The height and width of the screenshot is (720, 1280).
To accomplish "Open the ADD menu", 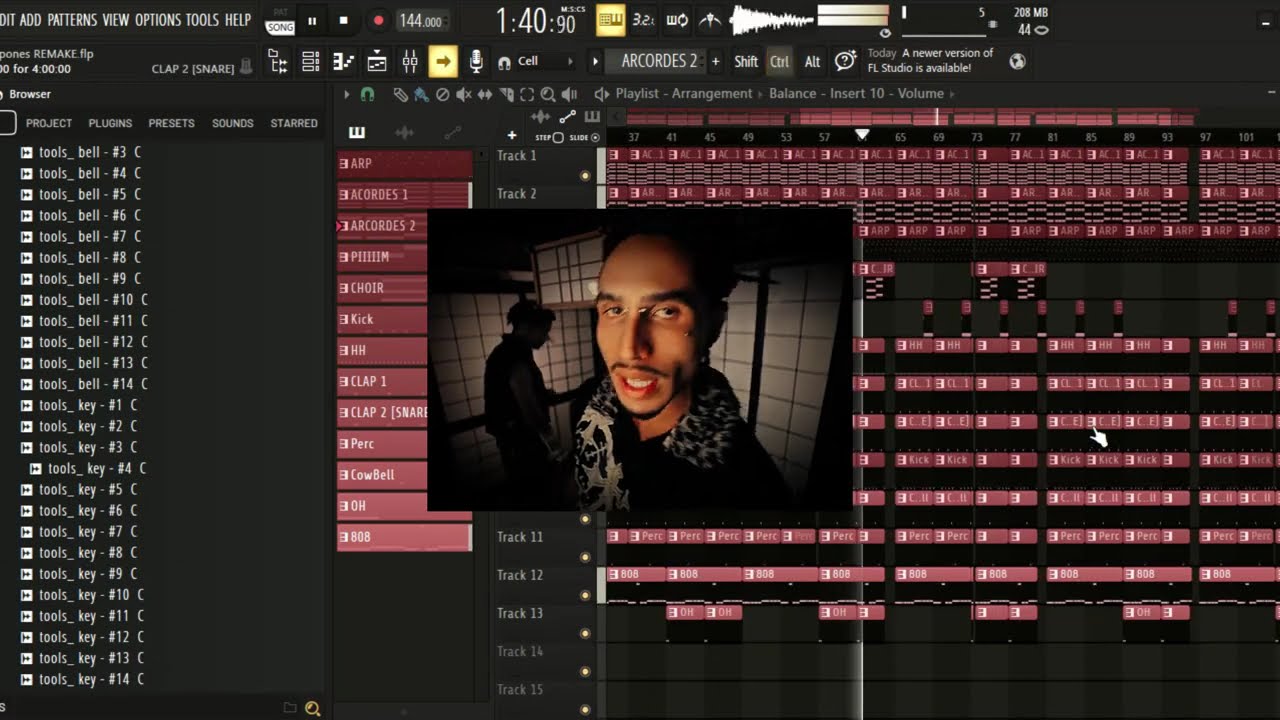I will (31, 20).
